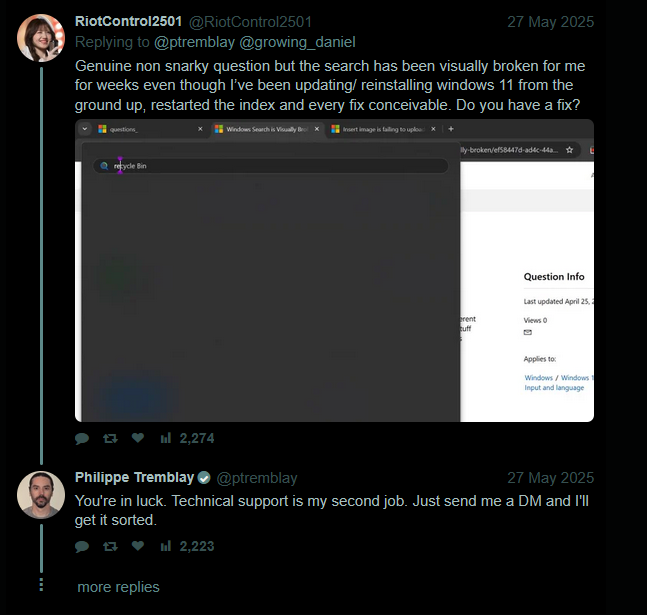The height and width of the screenshot is (615, 647).
Task: Click the @RiotControl2501 handle
Action: 250,22
